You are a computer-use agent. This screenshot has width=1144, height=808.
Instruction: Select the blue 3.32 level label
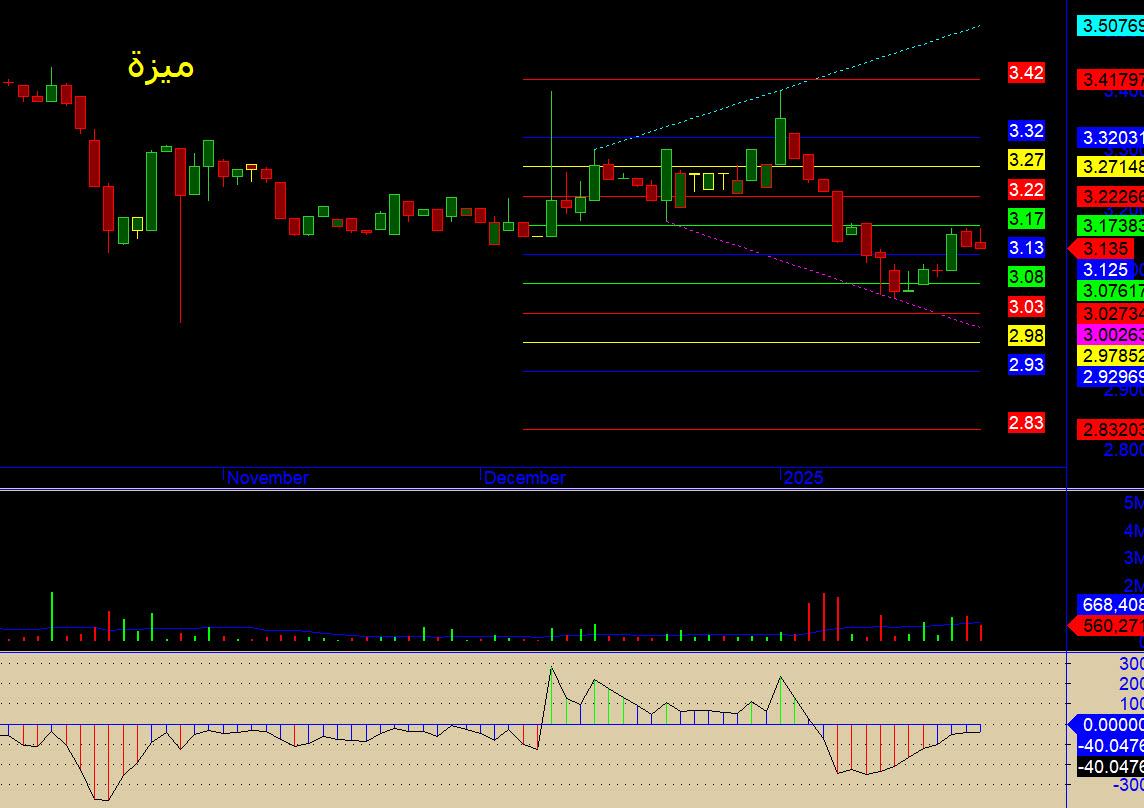click(x=1026, y=131)
